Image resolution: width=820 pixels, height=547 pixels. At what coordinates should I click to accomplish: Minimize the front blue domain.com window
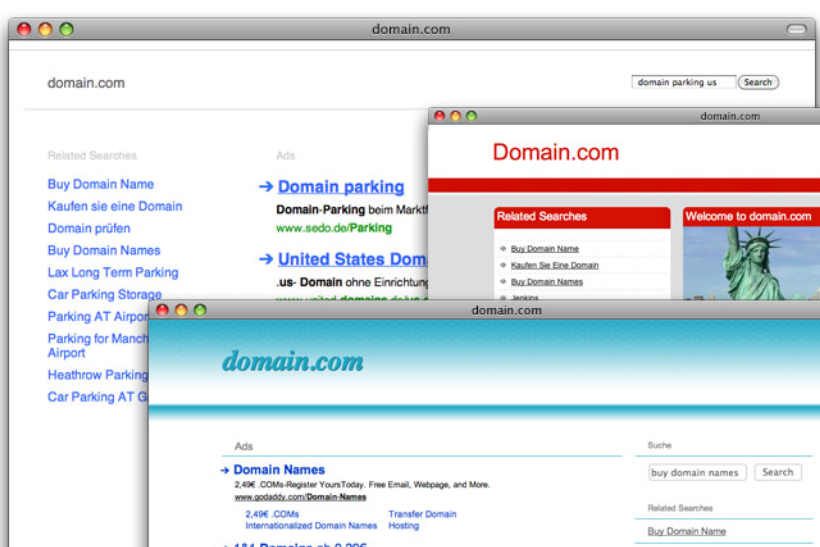click(181, 310)
